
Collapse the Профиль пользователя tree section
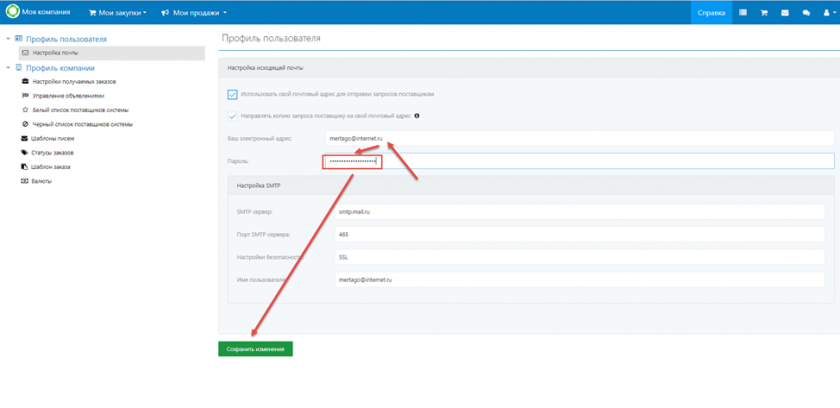click(x=8, y=39)
